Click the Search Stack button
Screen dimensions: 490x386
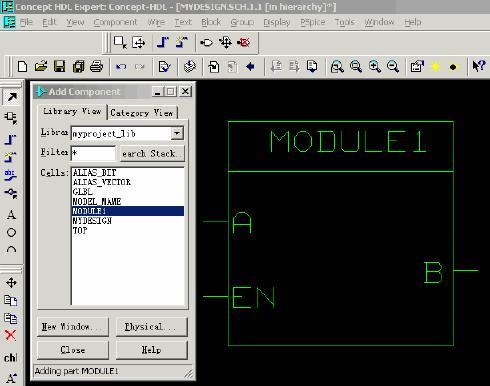pyautogui.click(x=152, y=154)
